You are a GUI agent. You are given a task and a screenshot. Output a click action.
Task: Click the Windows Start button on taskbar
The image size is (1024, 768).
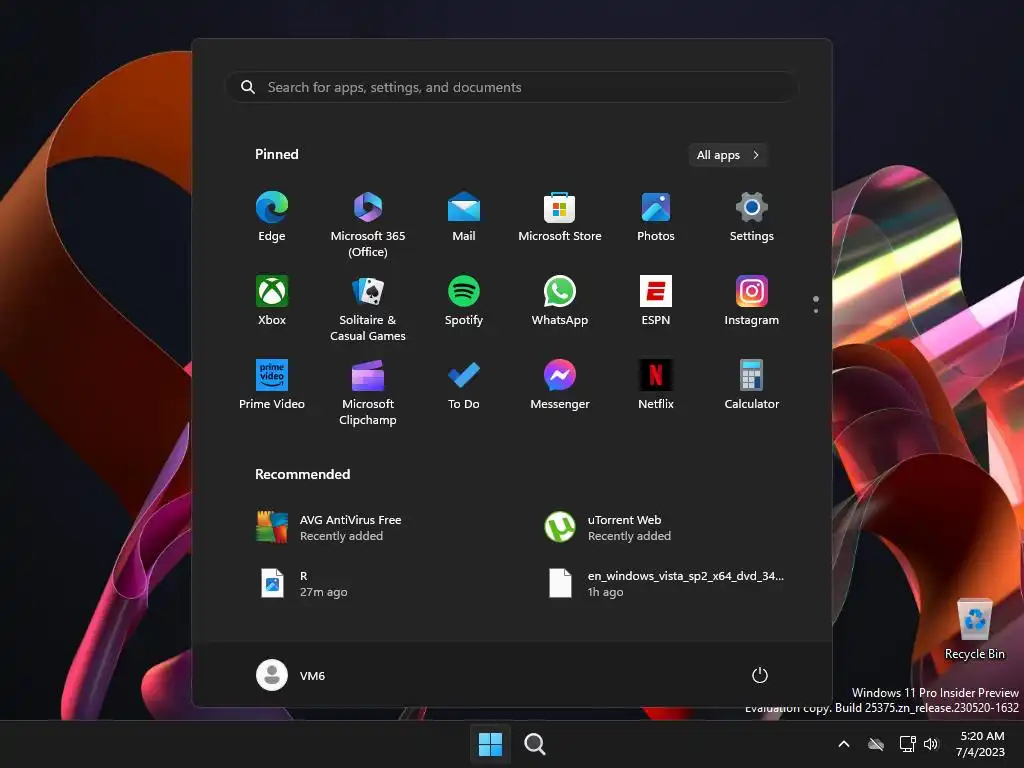click(x=490, y=744)
